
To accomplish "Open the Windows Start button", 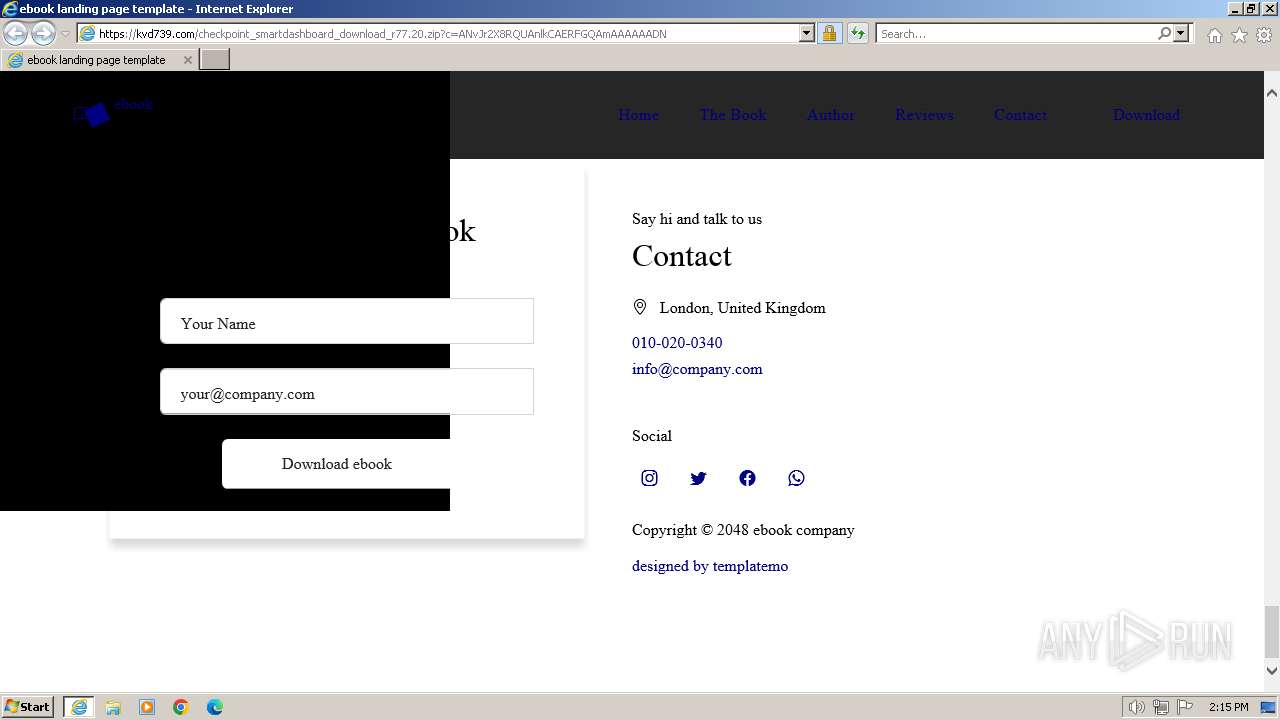I will [28, 707].
